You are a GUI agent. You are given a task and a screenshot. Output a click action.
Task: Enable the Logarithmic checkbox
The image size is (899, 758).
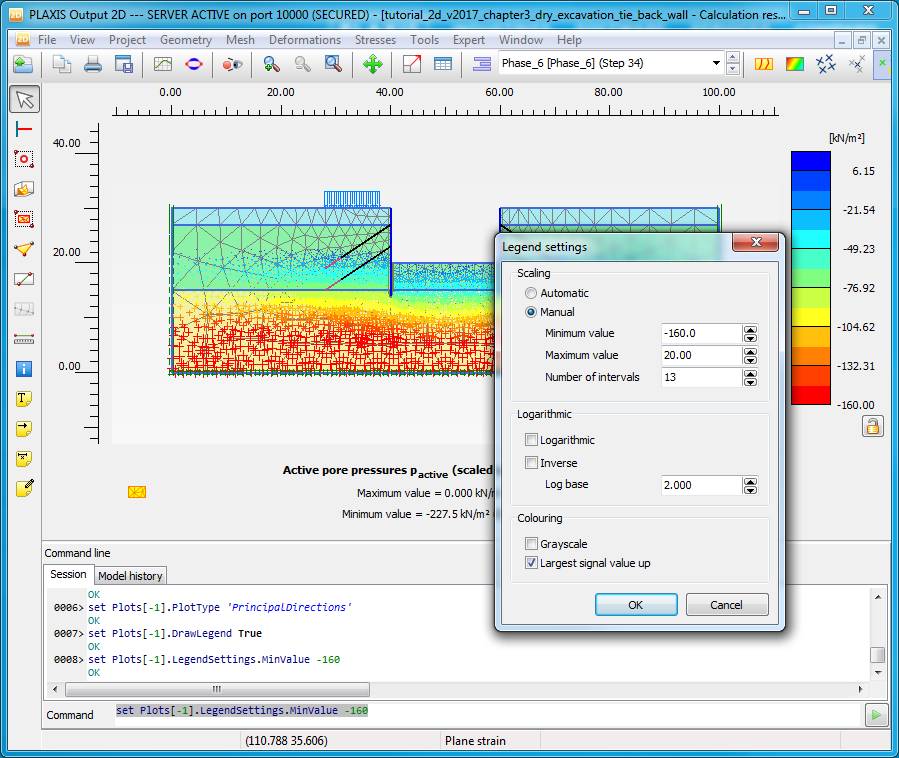click(531, 440)
